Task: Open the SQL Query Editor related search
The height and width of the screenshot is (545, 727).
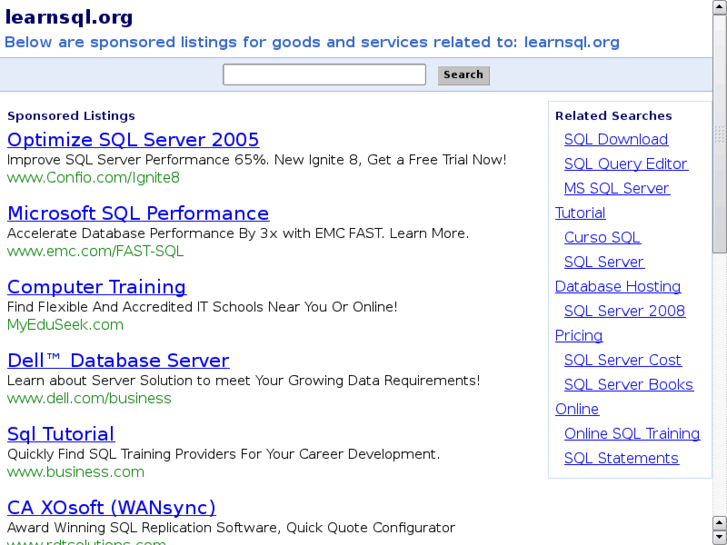Action: pyautogui.click(x=626, y=164)
